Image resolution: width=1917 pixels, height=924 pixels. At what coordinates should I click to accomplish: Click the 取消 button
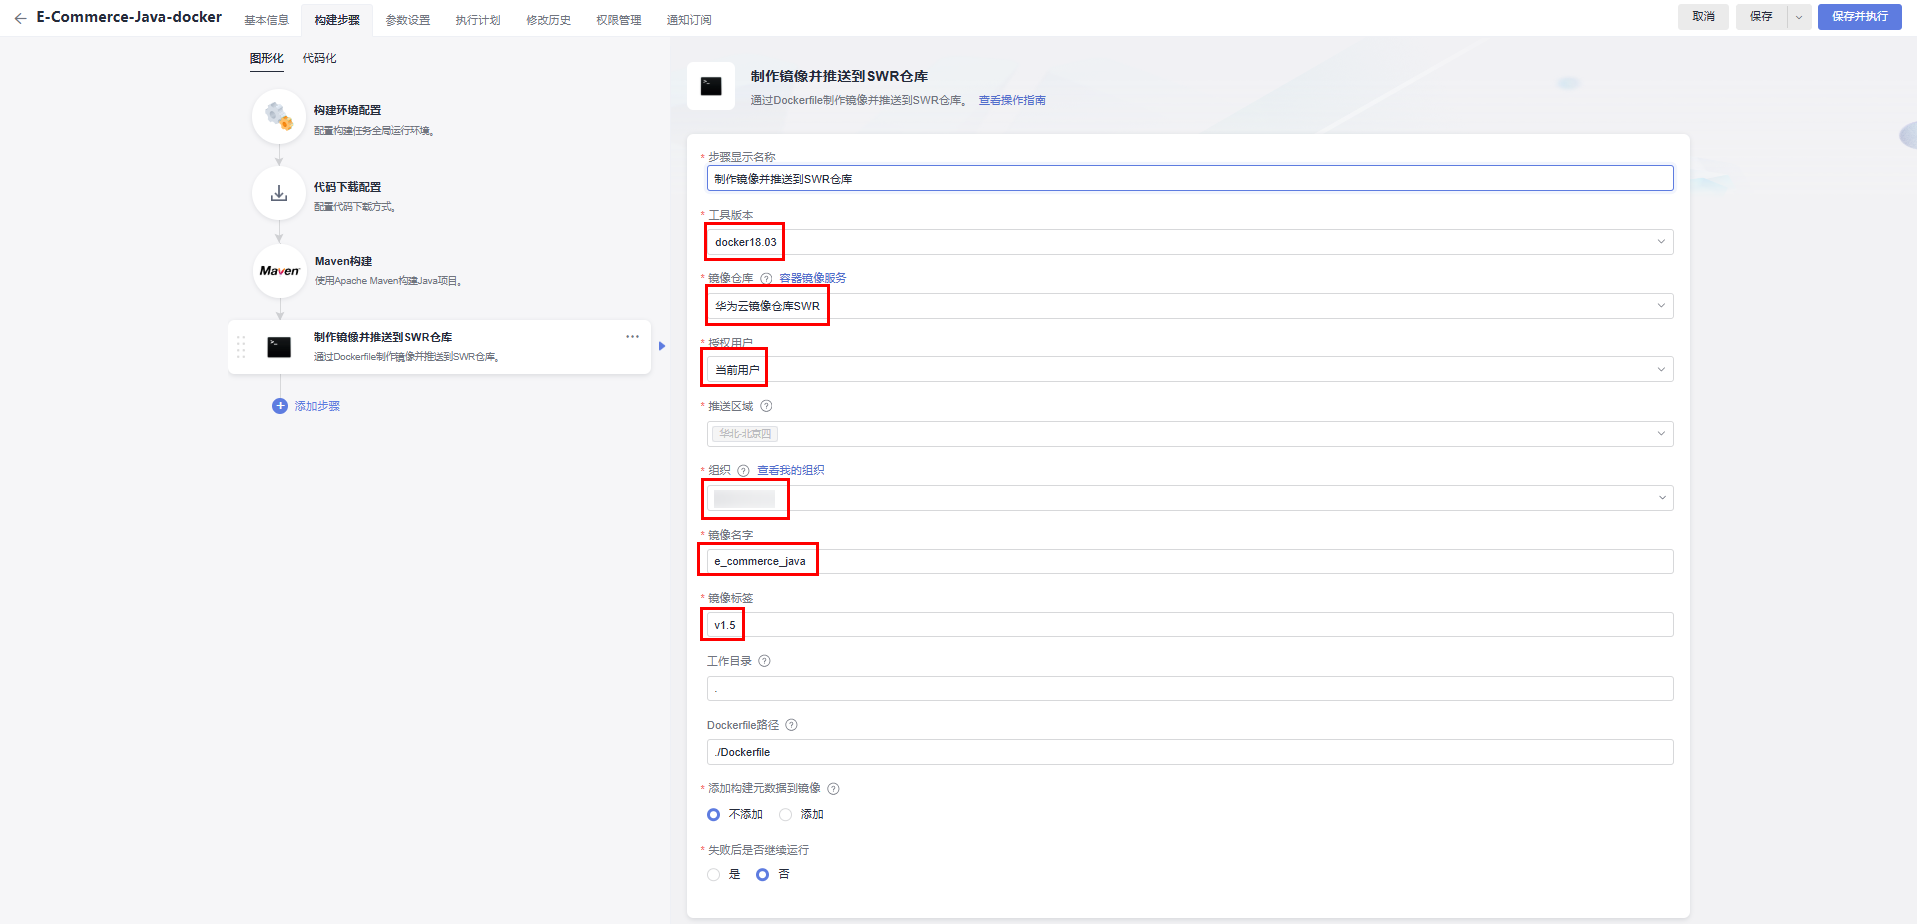coord(1704,17)
